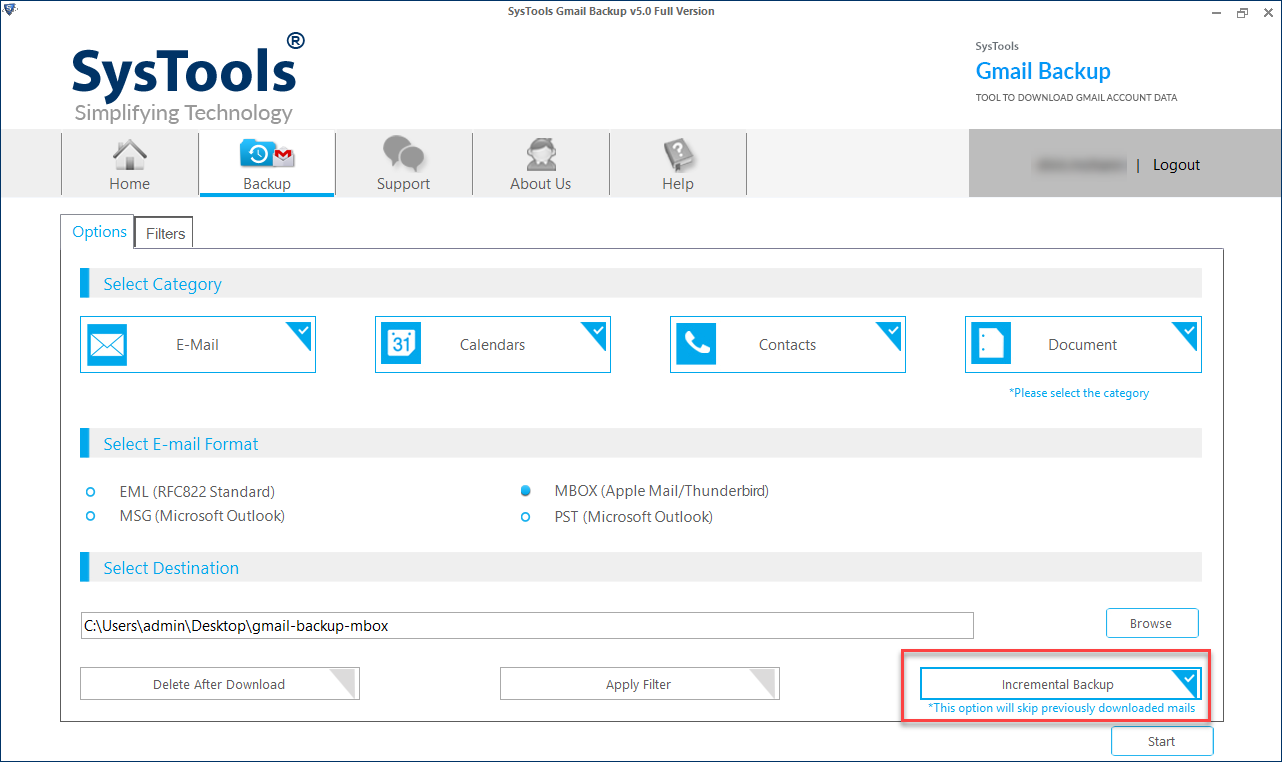Click 'skip previously downloaded mails' note
Viewport: 1282px width, 762px height.
click(x=1061, y=708)
